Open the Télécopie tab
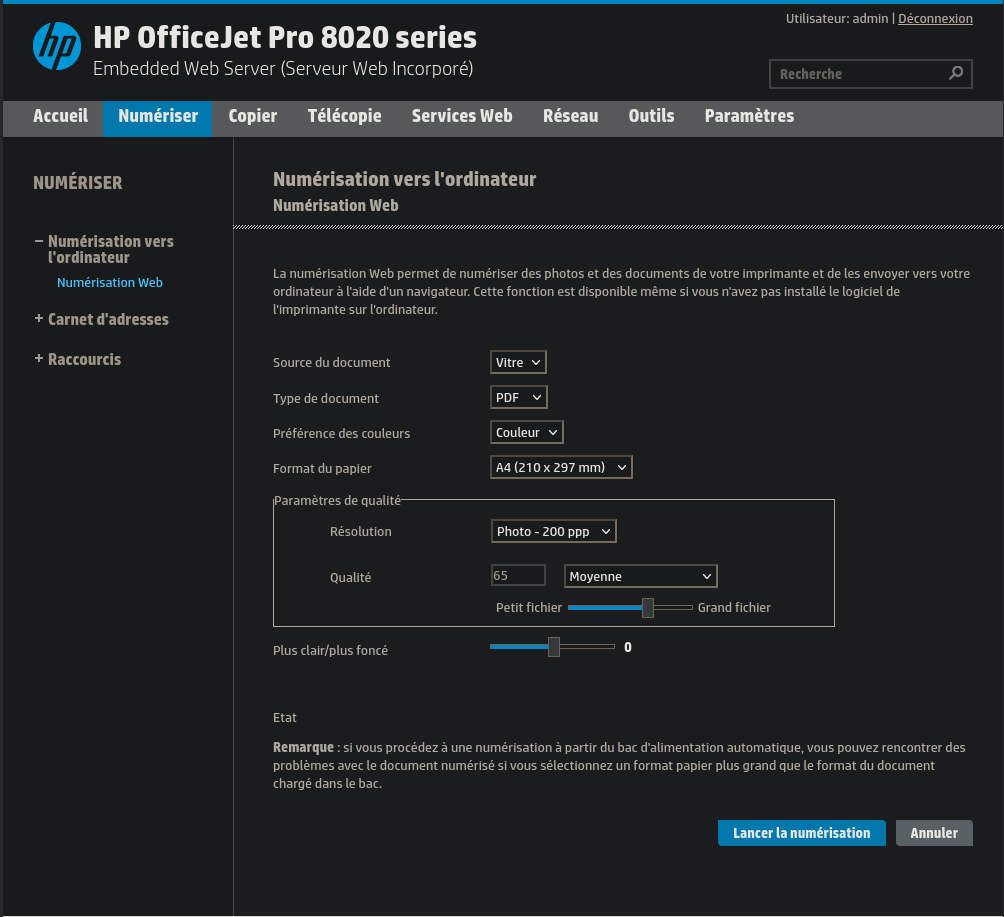The width and height of the screenshot is (1004, 917). [344, 116]
